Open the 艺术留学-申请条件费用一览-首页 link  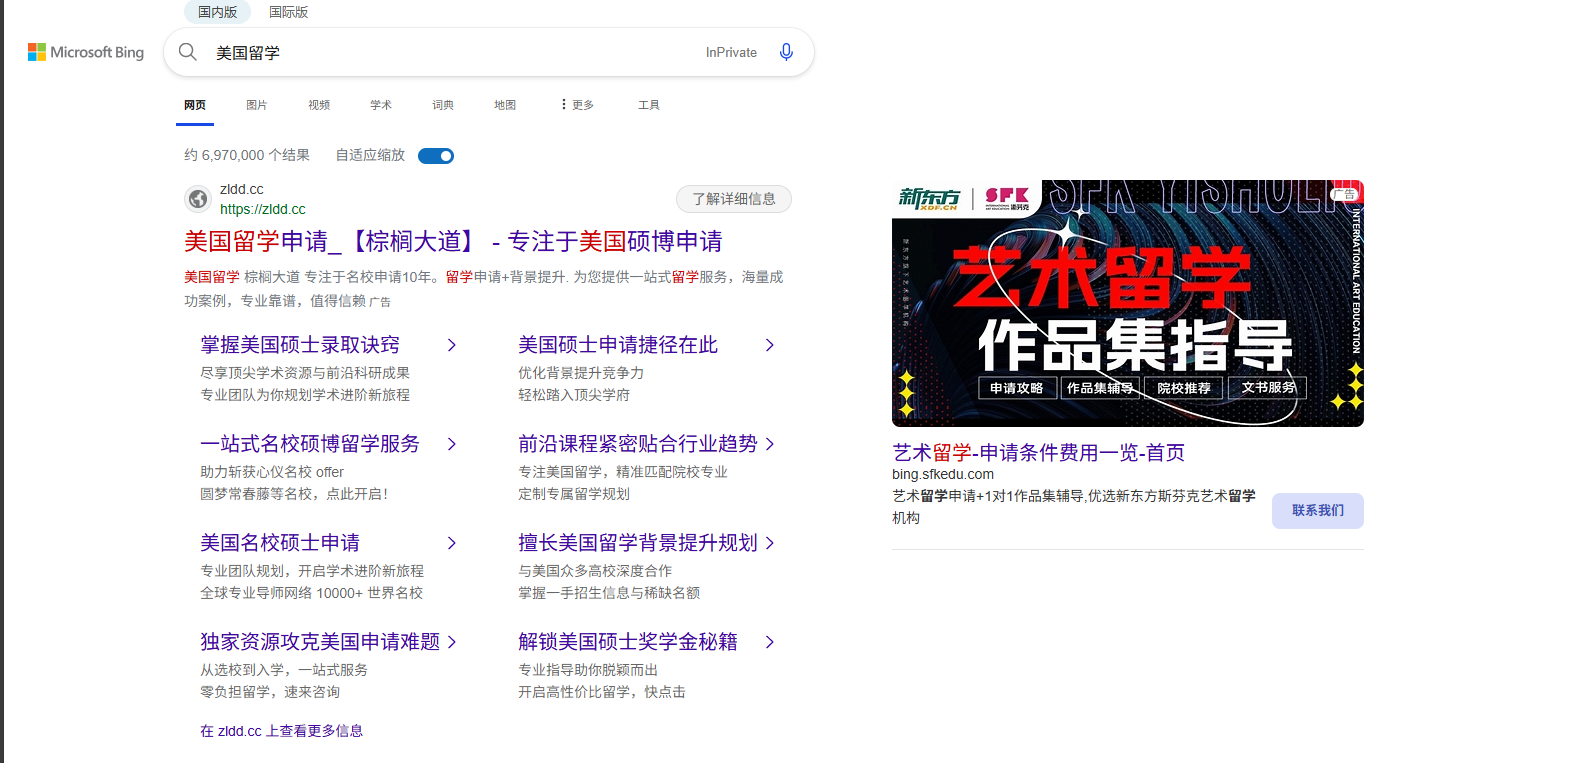click(x=1039, y=453)
